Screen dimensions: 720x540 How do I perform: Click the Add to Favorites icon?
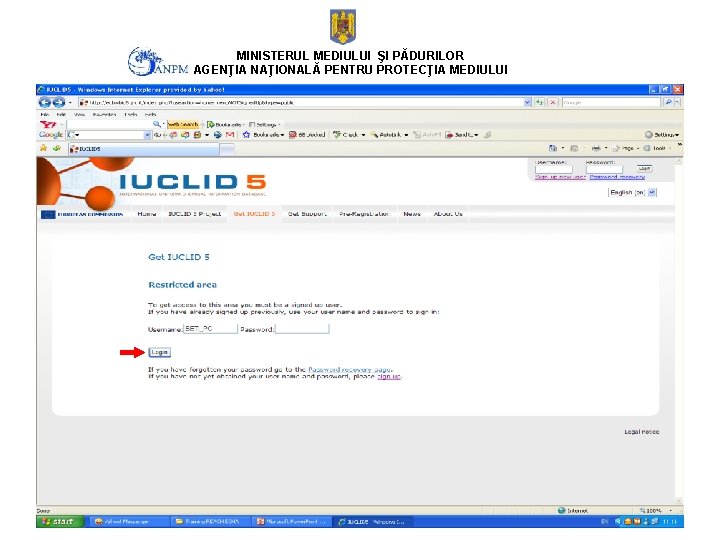pos(57,148)
